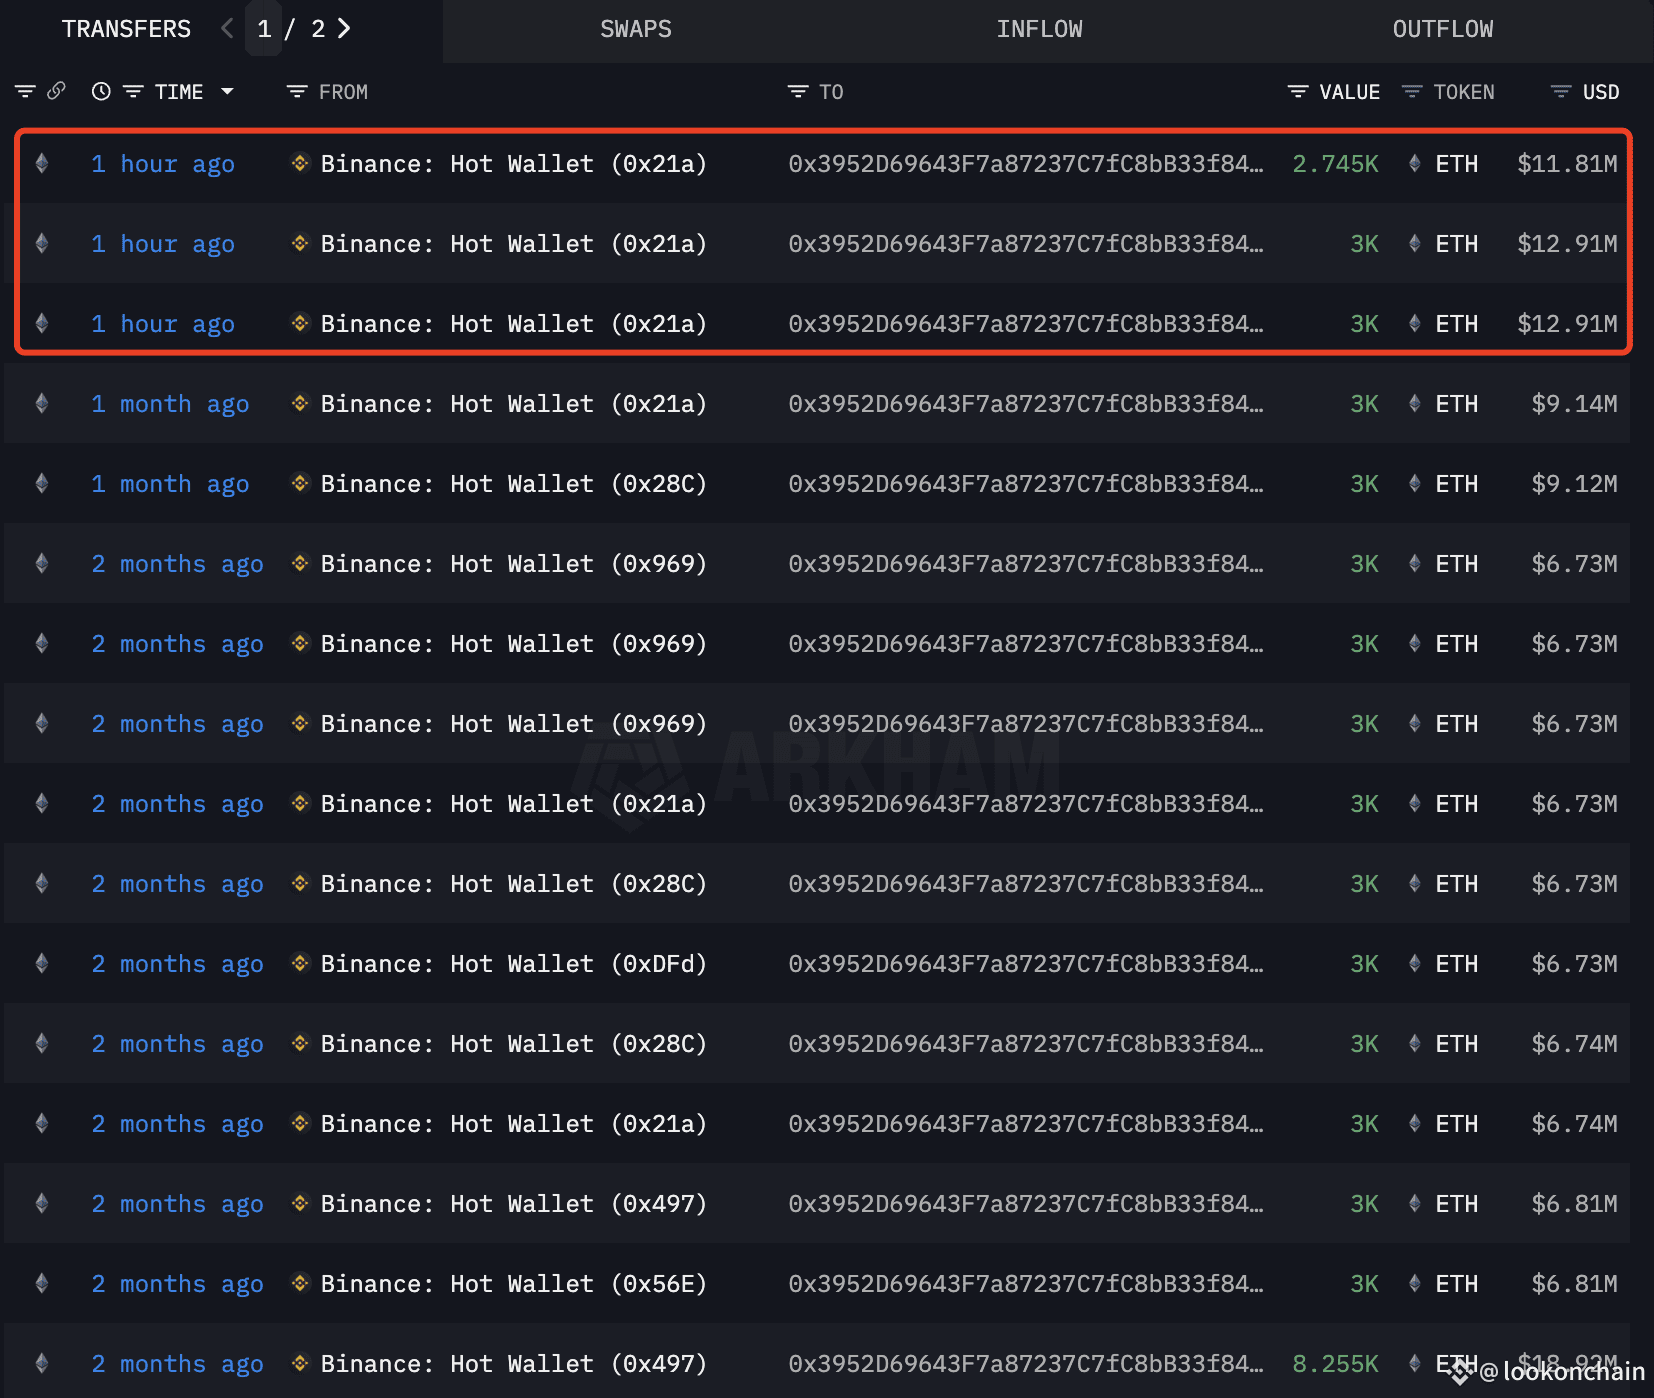This screenshot has width=1654, height=1398.
Task: Click the $11.81M USD amount
Action: [1567, 164]
